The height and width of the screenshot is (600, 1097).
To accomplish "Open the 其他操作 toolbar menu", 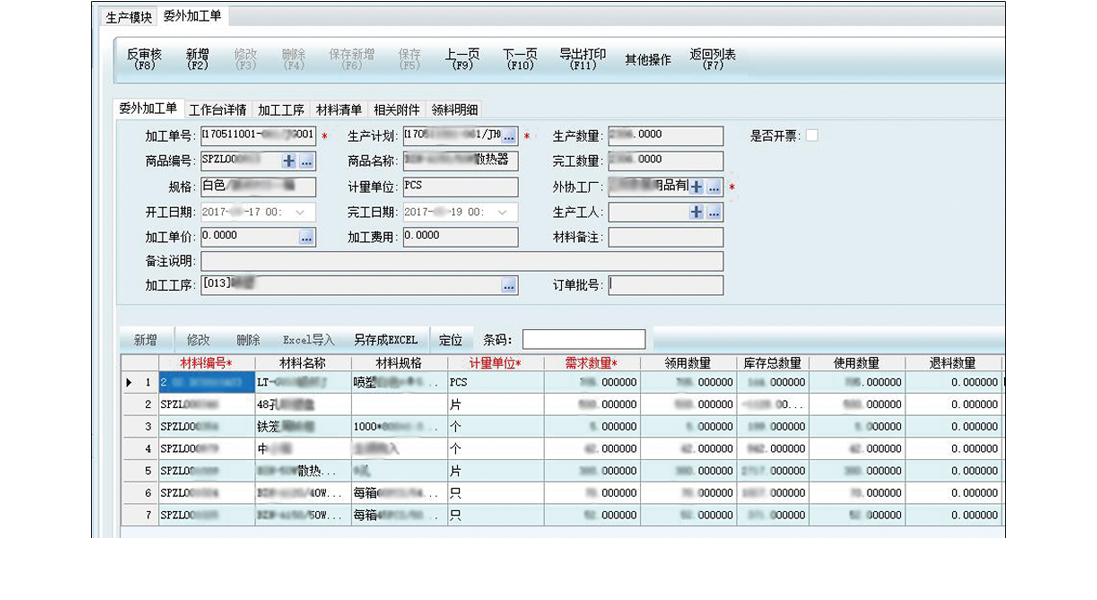I will [x=648, y=60].
